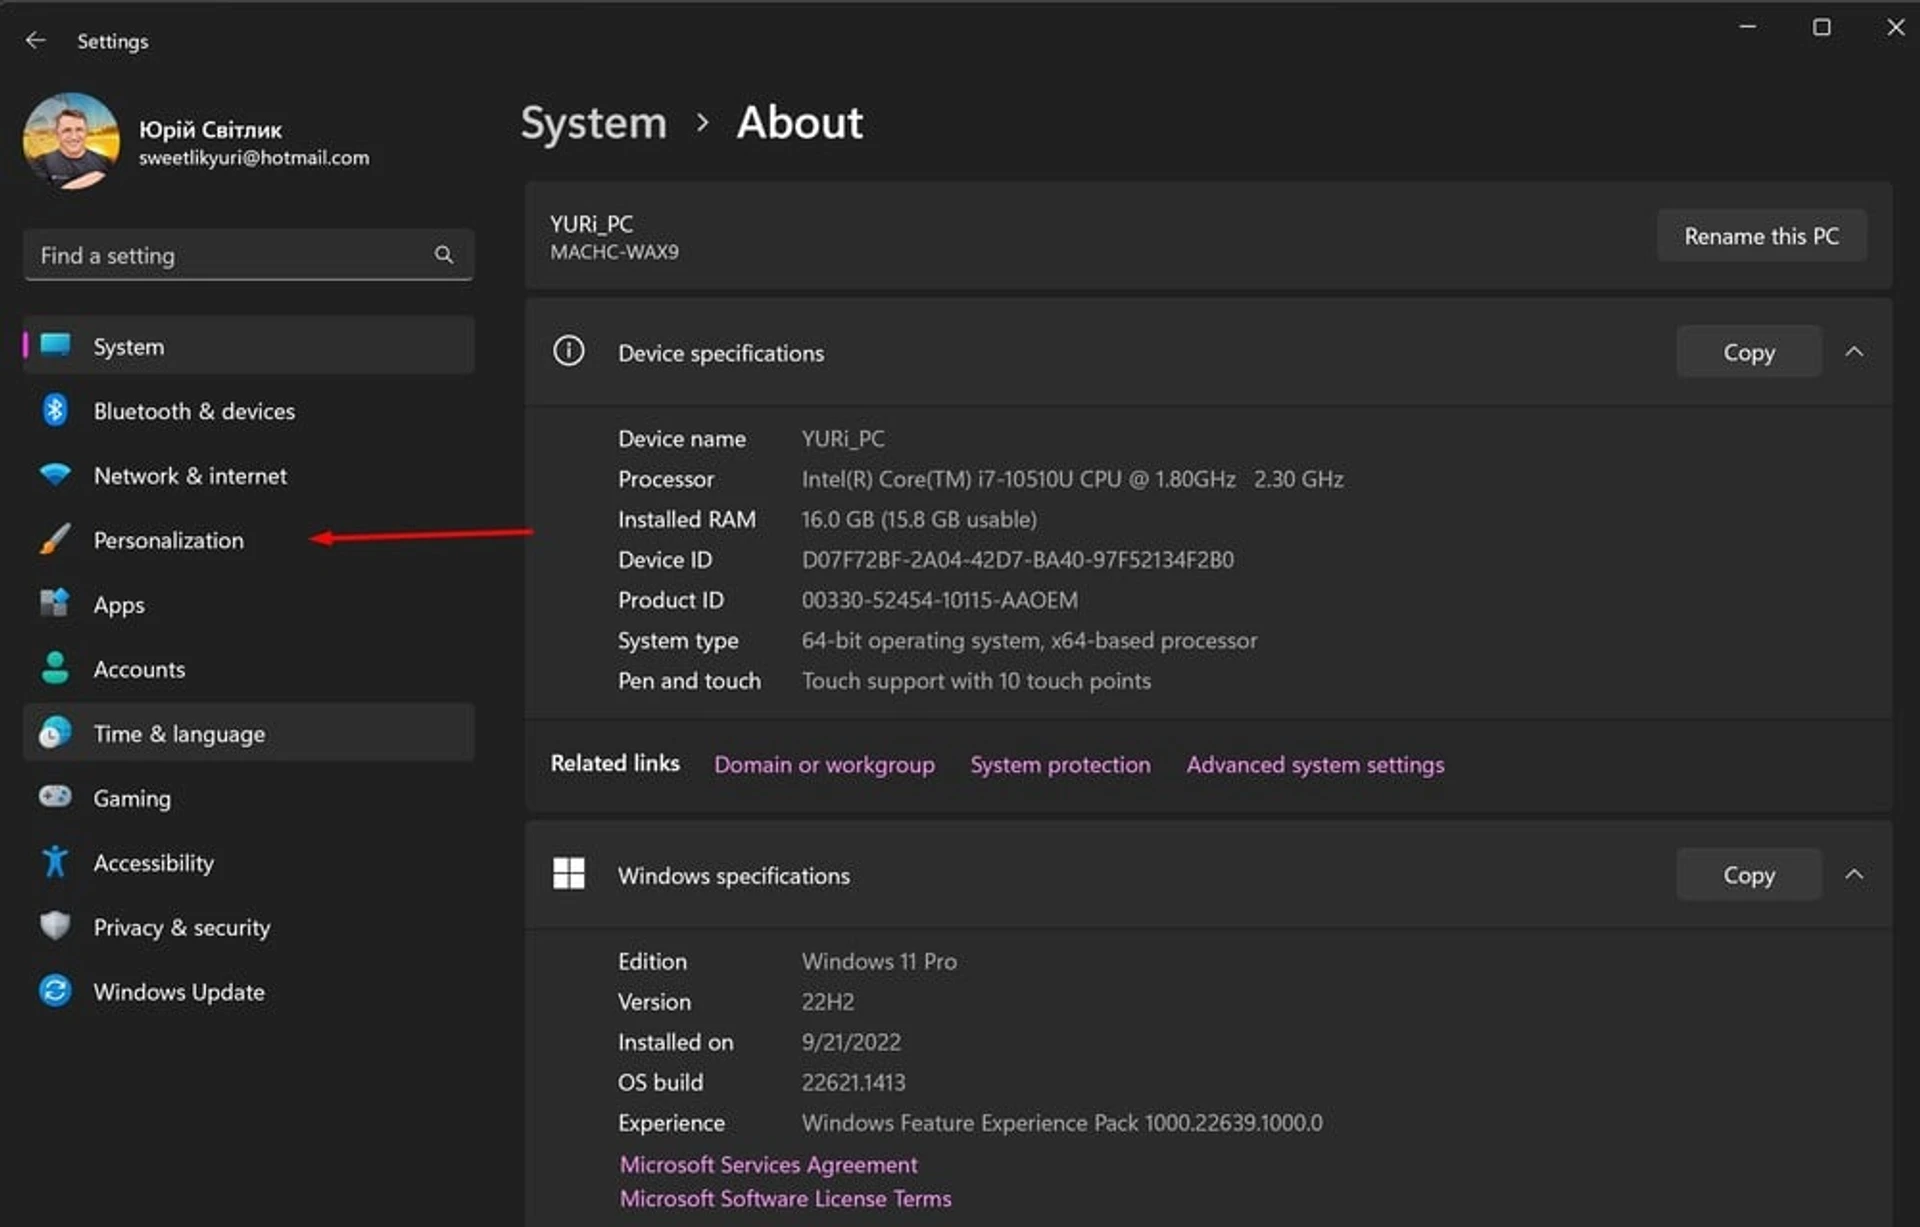Open Time & language label
The width and height of the screenshot is (1920, 1227).
(x=180, y=734)
